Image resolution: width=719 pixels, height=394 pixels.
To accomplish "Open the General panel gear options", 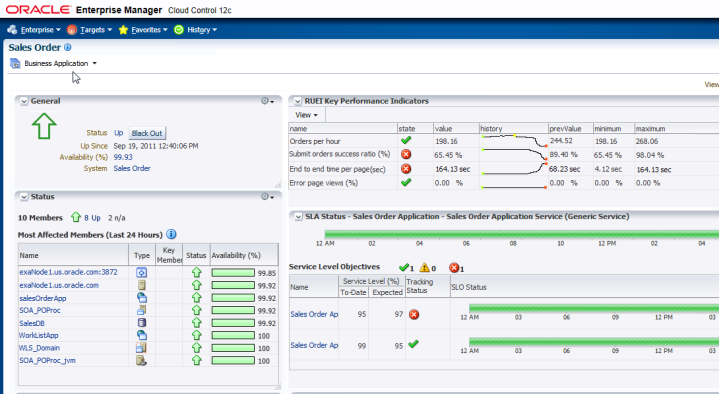I will pos(267,101).
